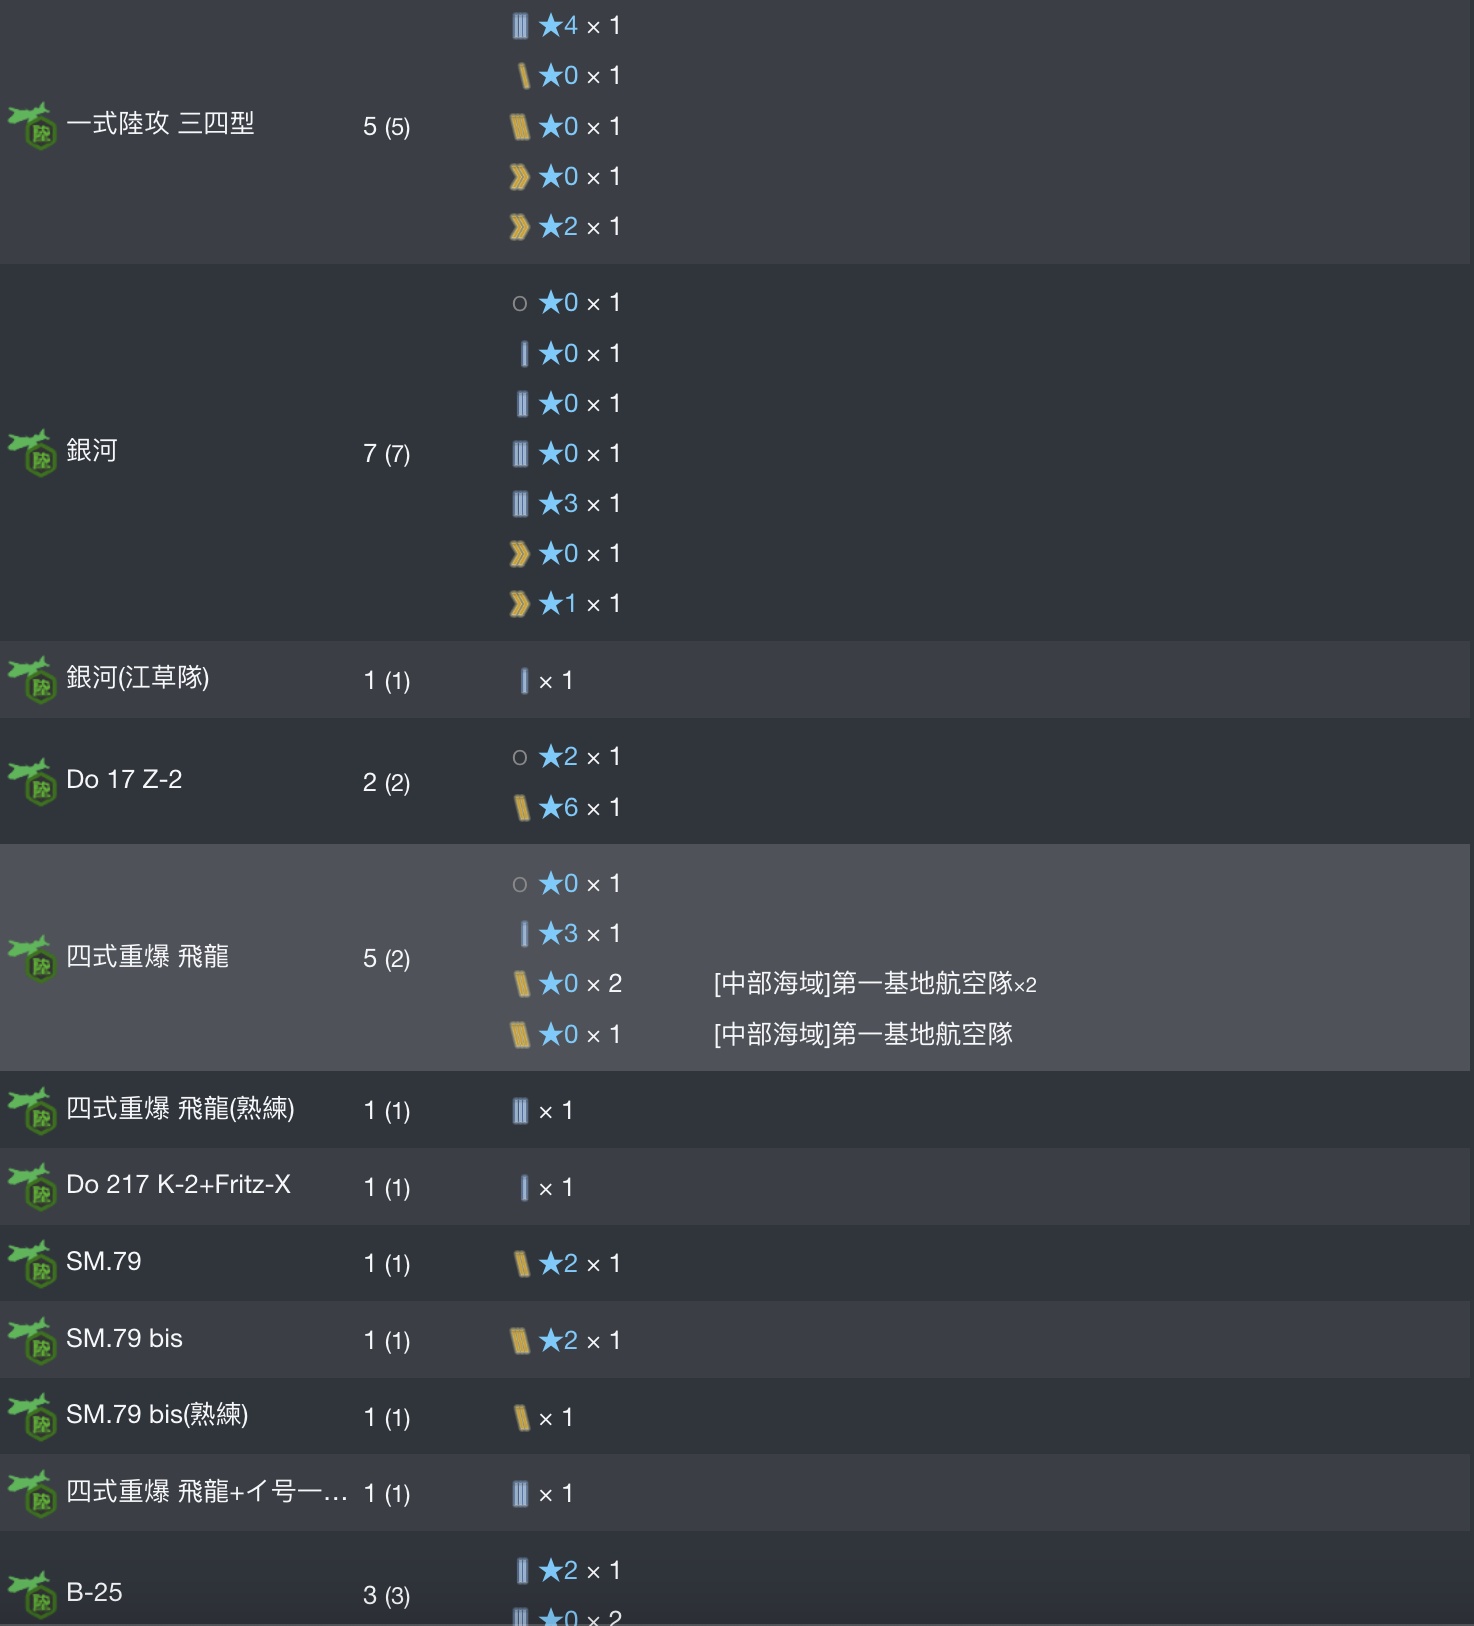The height and width of the screenshot is (1626, 1474).
Task: Click the land attacker icon beside 一式陸攻 三四型
Action: click(31, 126)
